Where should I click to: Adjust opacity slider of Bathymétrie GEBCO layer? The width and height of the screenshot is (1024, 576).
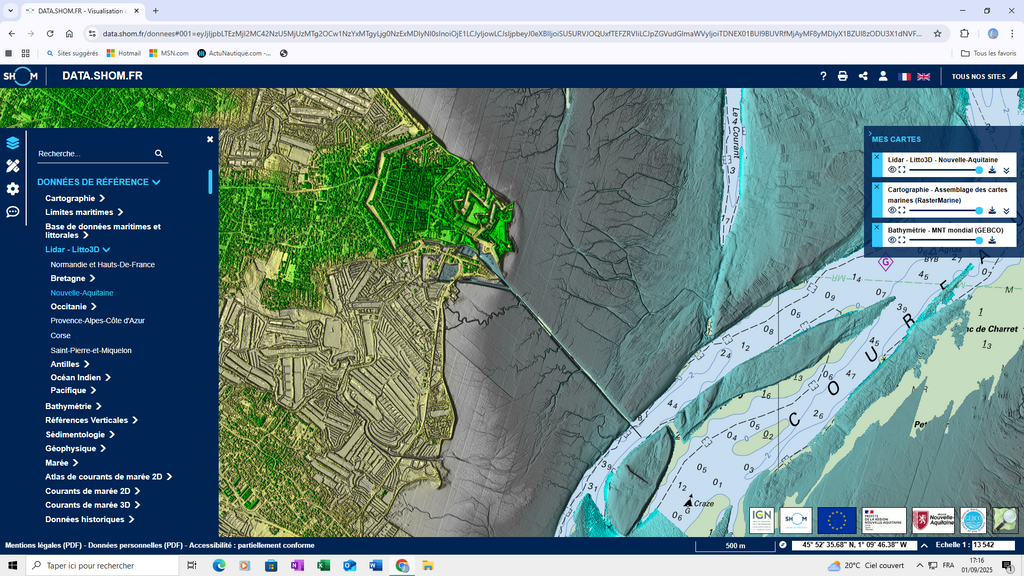click(x=946, y=240)
